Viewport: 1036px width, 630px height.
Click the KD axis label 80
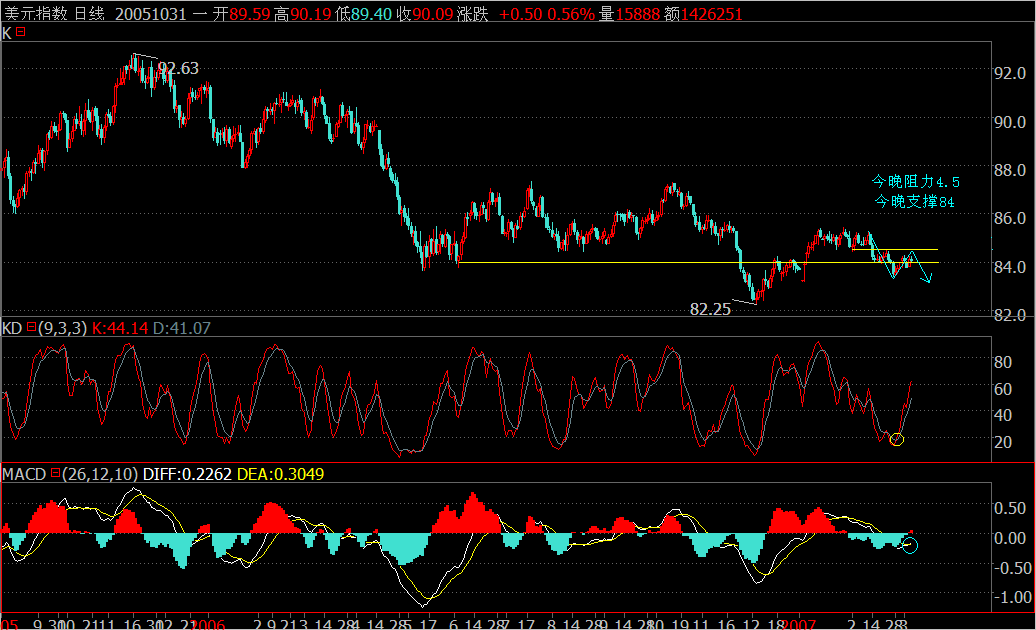pos(1002,362)
